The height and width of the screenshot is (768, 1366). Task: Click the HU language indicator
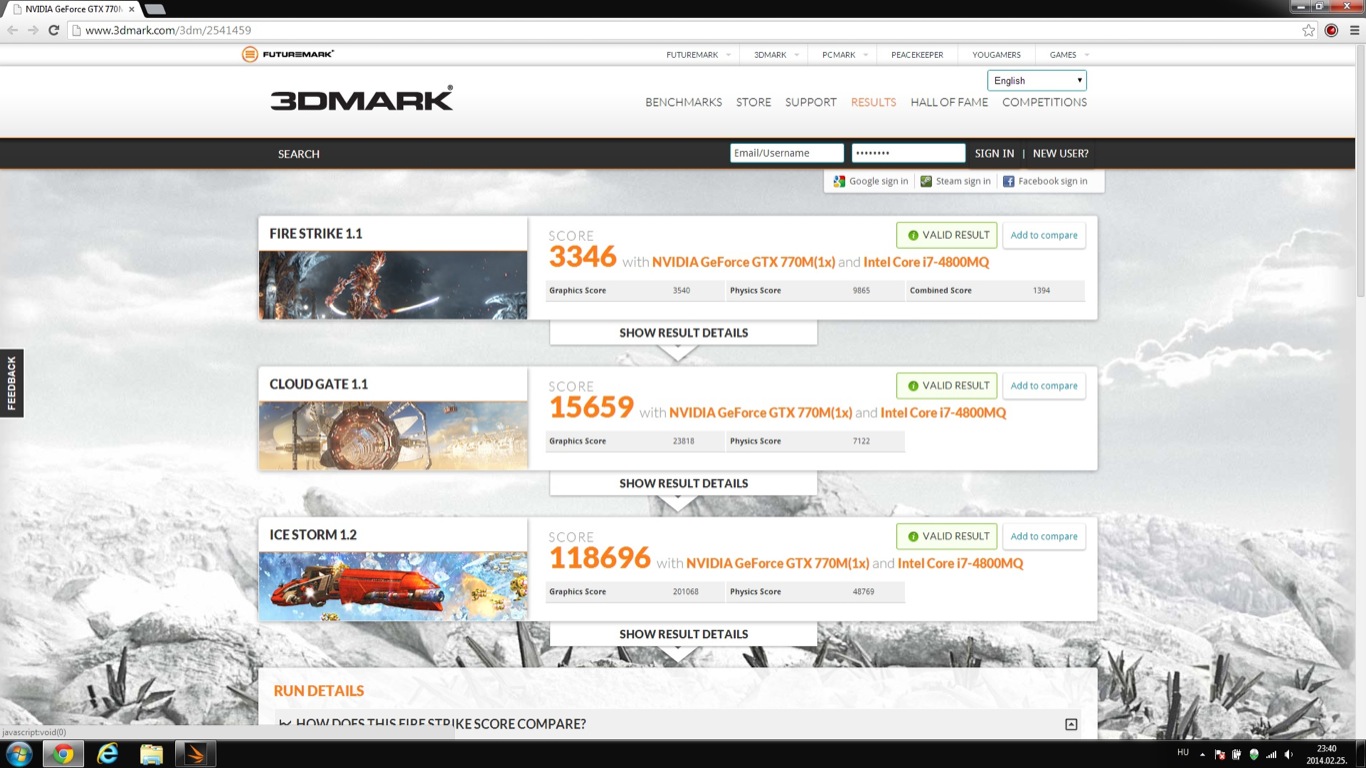coord(1183,752)
